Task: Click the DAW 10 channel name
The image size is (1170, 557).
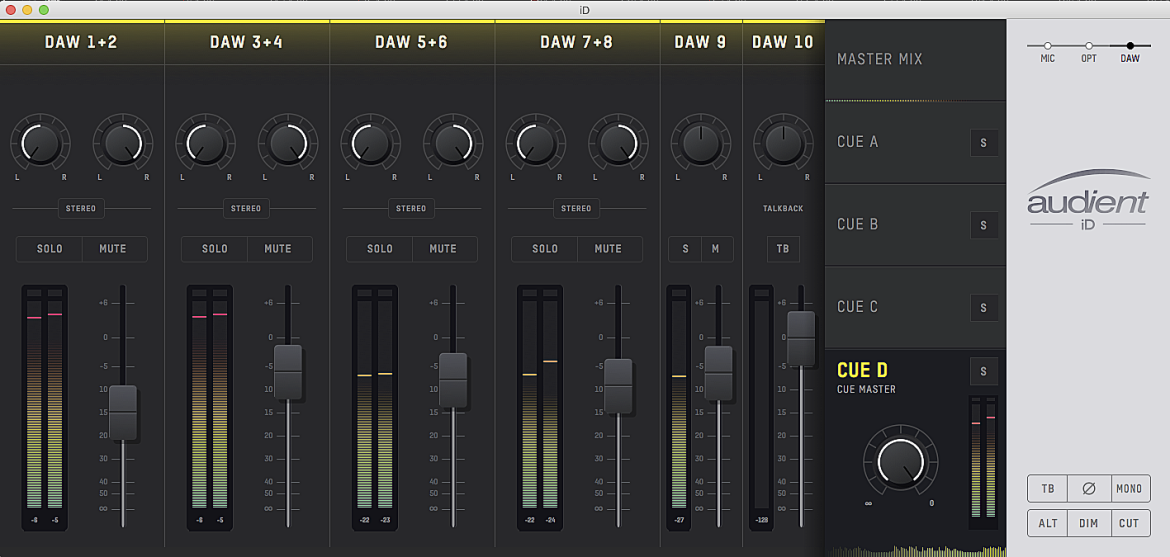Action: pos(783,43)
